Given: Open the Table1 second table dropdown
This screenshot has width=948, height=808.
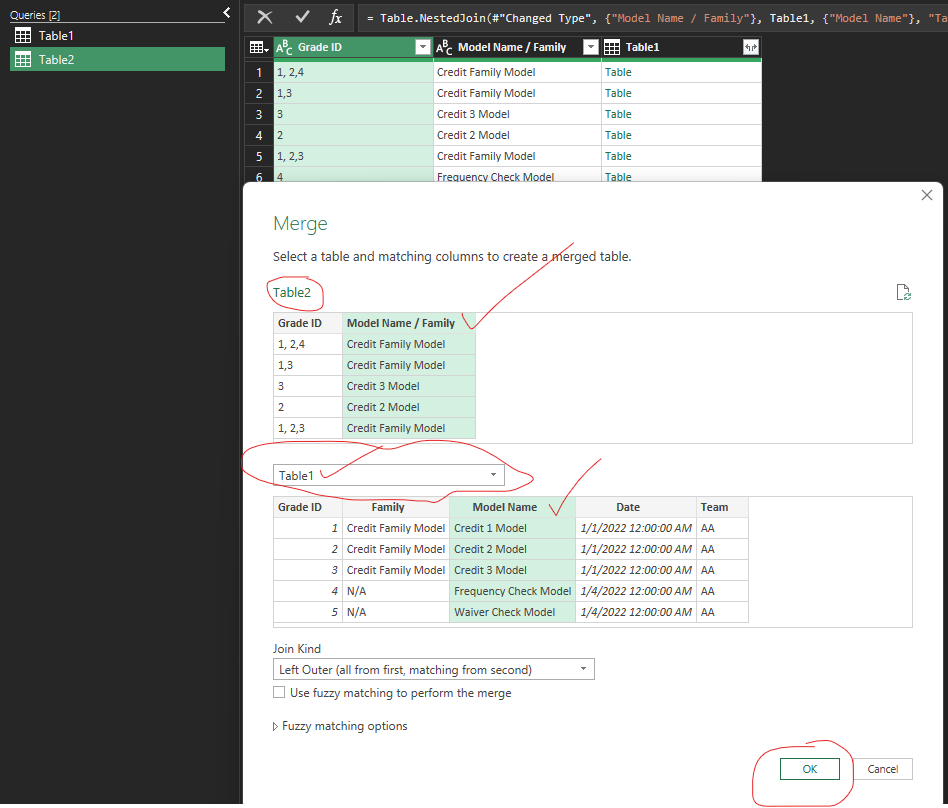Looking at the screenshot, I should pyautogui.click(x=389, y=475).
